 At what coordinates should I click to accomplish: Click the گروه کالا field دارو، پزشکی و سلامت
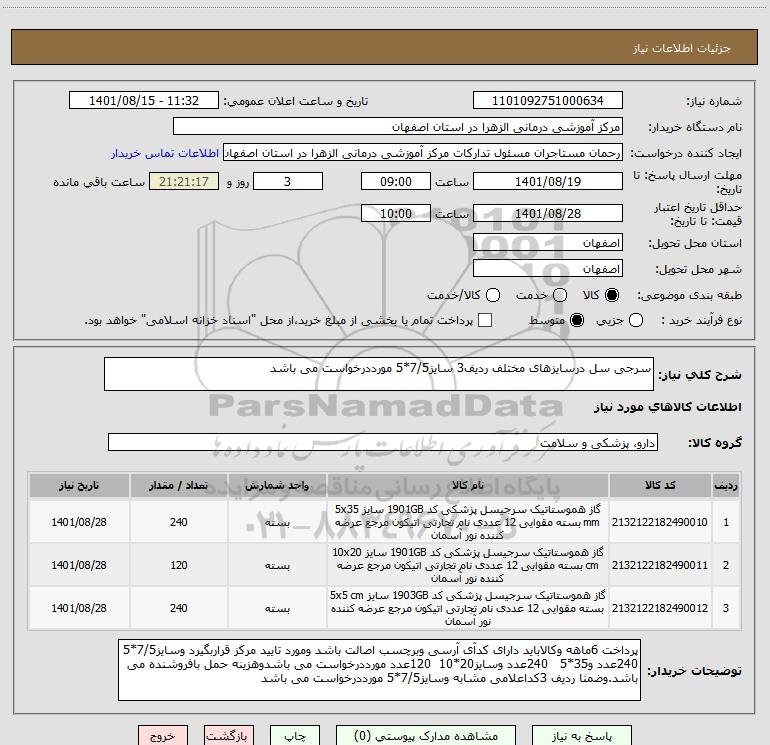pos(383,442)
